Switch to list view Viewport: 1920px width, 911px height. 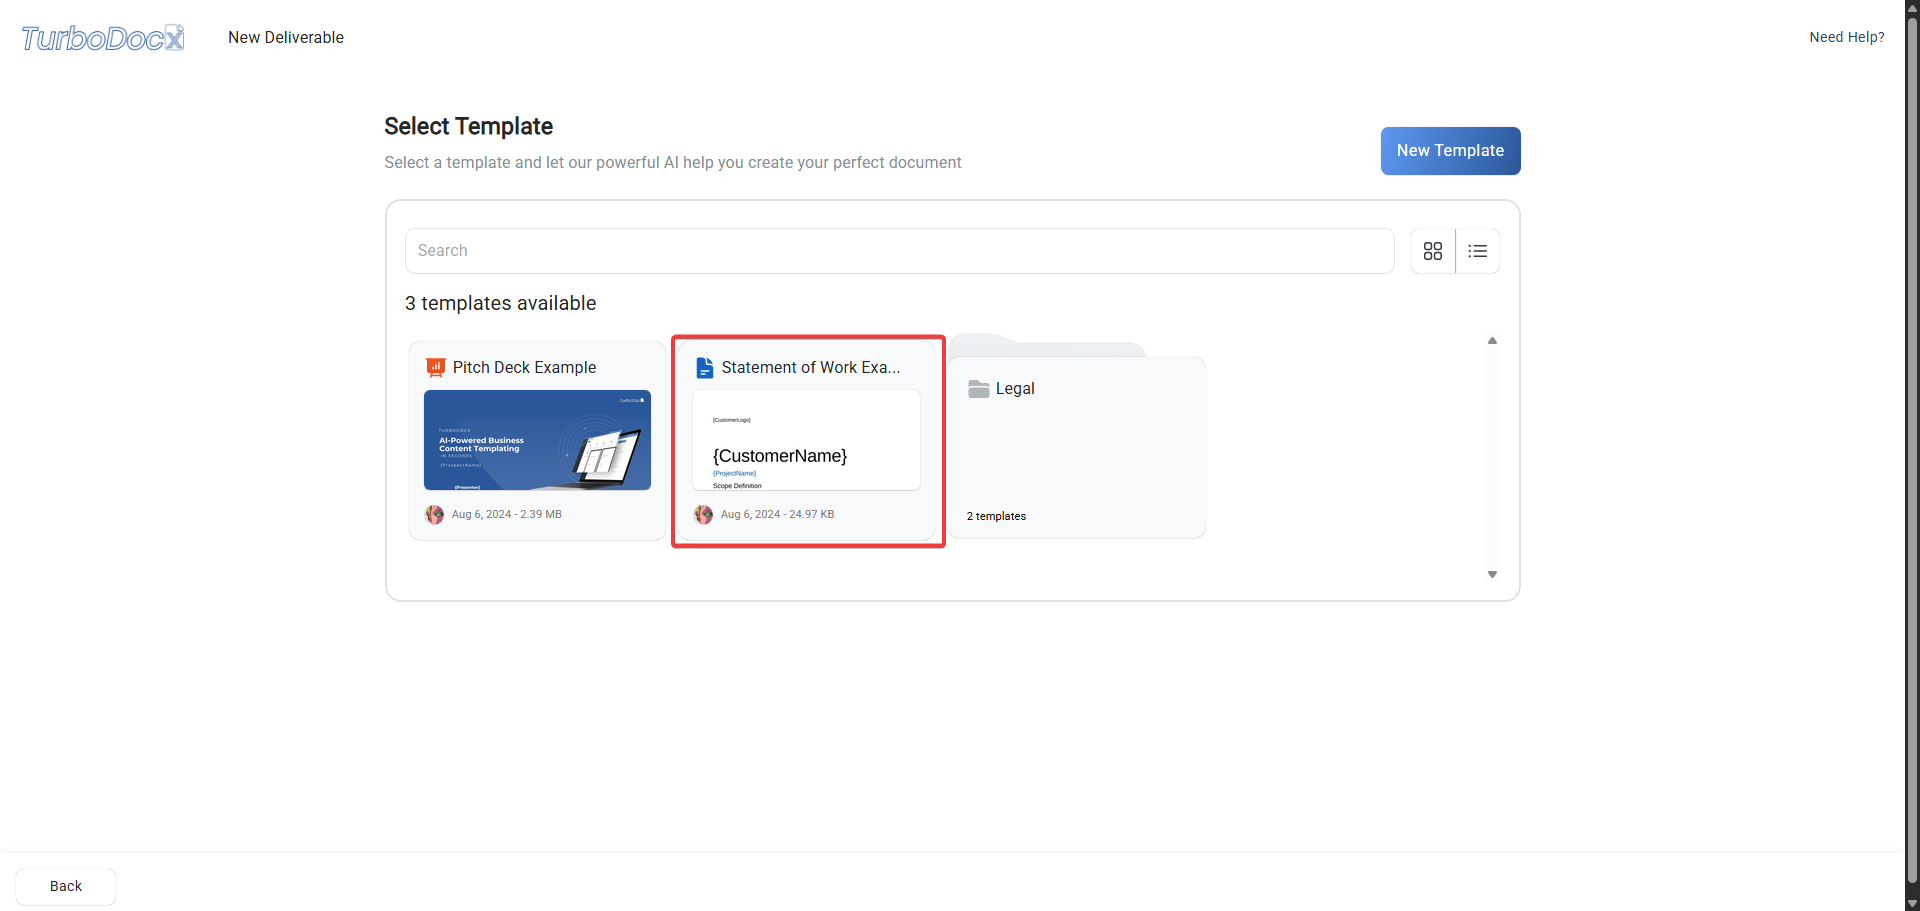[1478, 251]
